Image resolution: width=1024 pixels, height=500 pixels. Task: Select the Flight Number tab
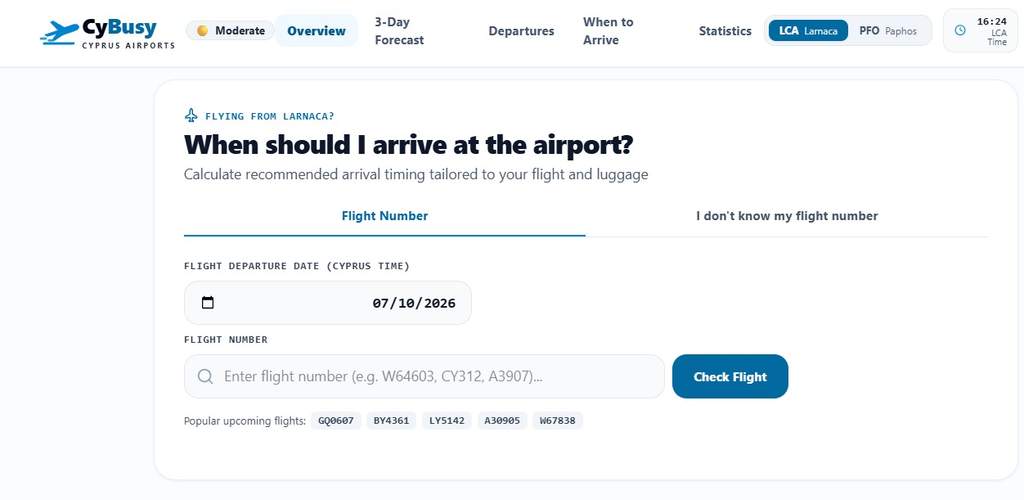click(385, 216)
